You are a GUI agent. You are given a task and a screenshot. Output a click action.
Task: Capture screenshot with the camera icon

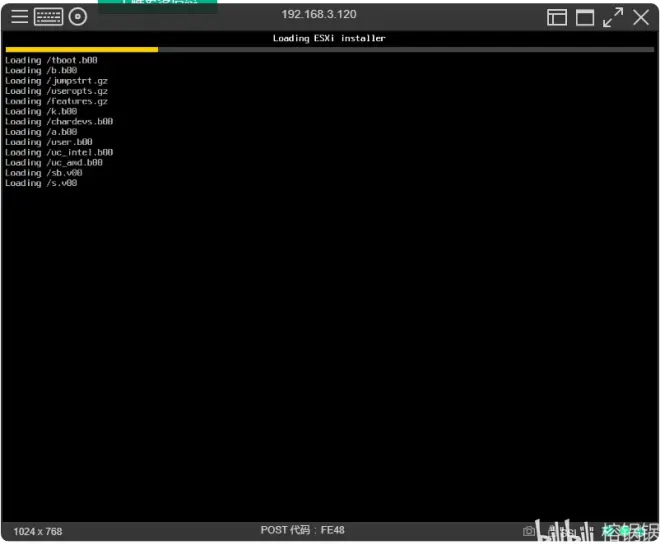(x=528, y=531)
